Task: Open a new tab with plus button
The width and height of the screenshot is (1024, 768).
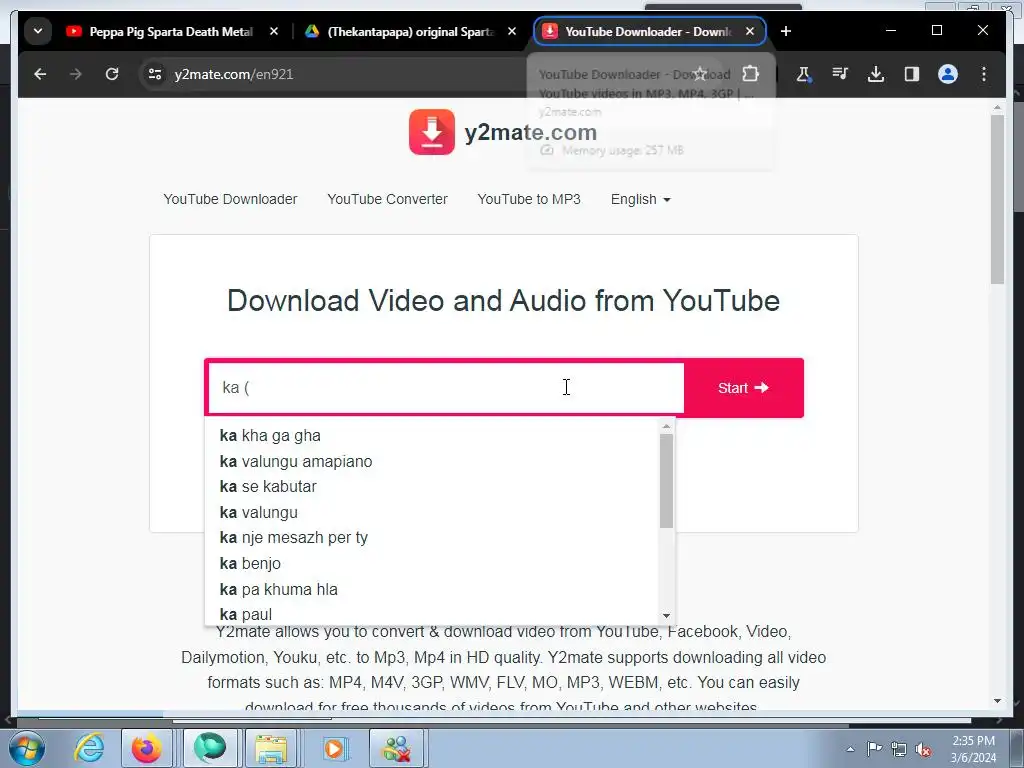Action: click(786, 31)
